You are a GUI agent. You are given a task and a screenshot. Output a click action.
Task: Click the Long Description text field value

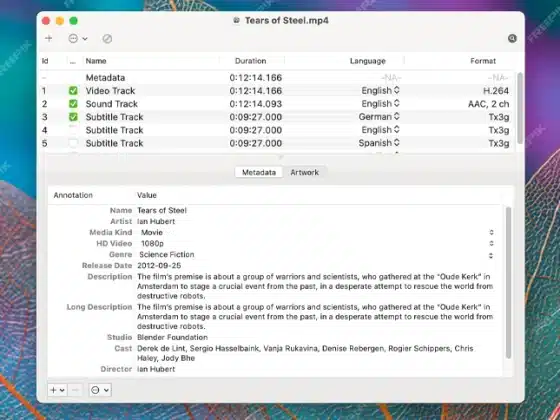point(315,317)
